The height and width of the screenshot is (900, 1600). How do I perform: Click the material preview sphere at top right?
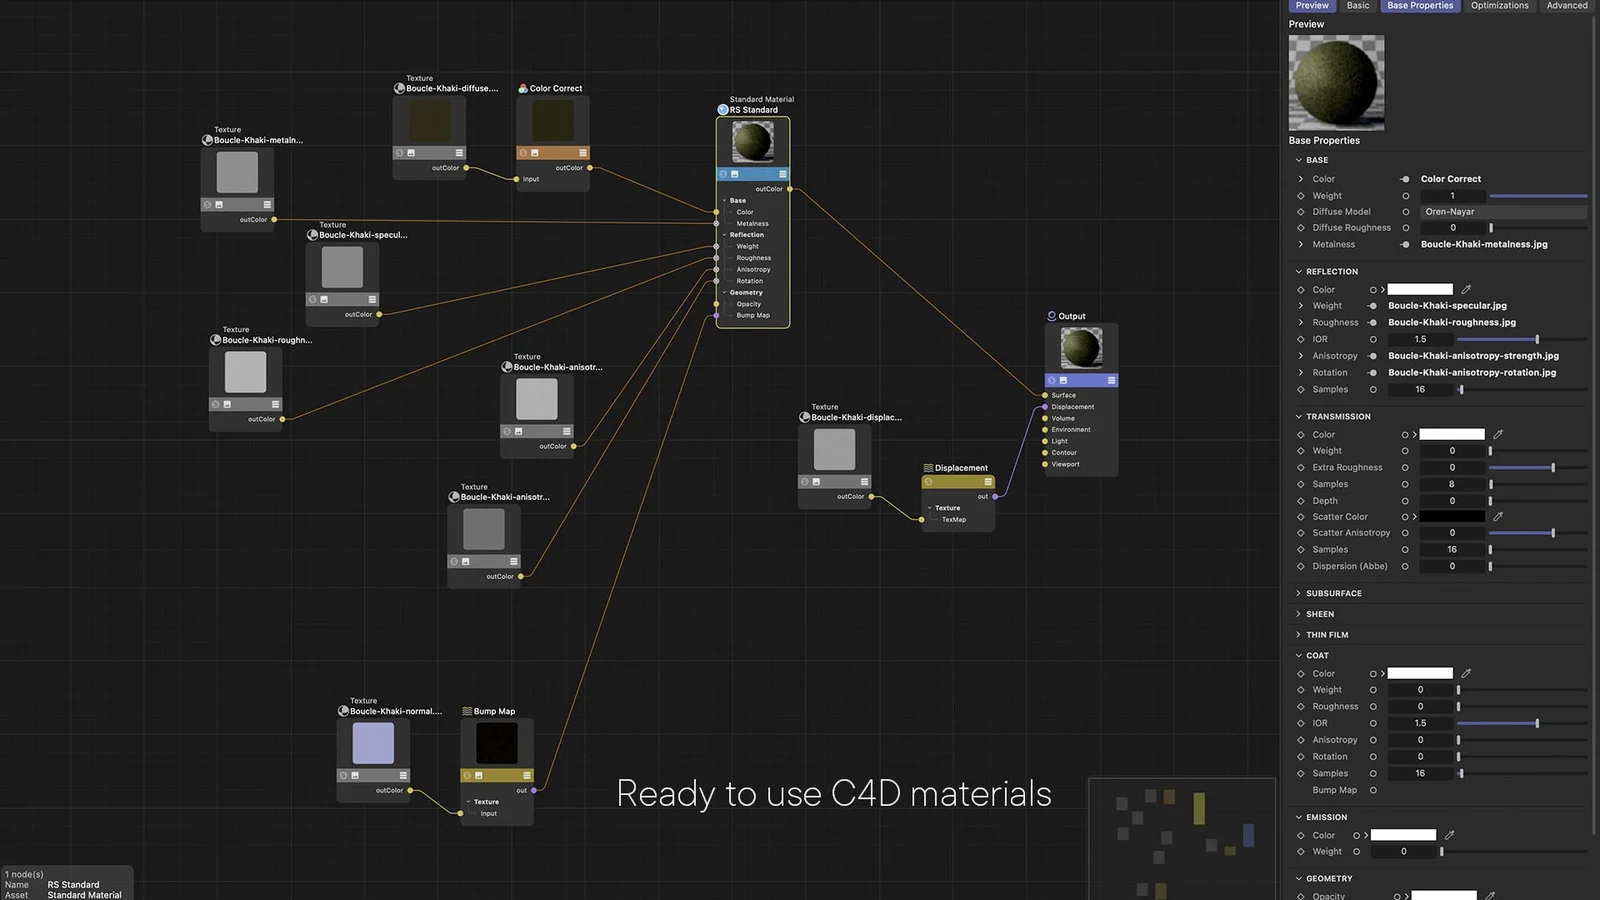point(1336,82)
